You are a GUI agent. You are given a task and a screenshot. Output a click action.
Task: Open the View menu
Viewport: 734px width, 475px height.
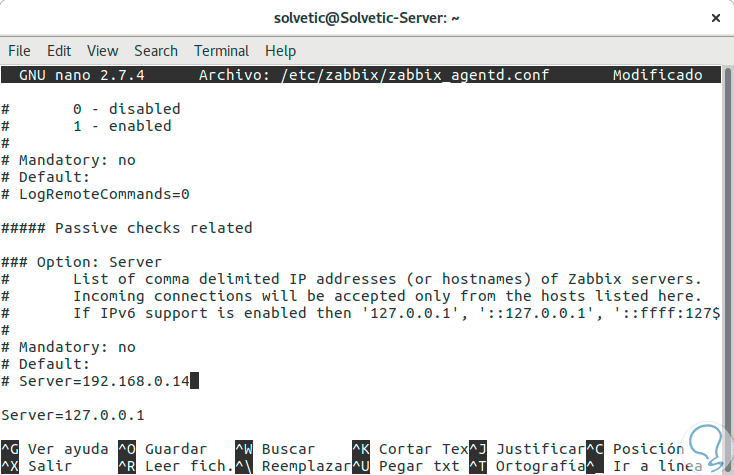tap(103, 51)
